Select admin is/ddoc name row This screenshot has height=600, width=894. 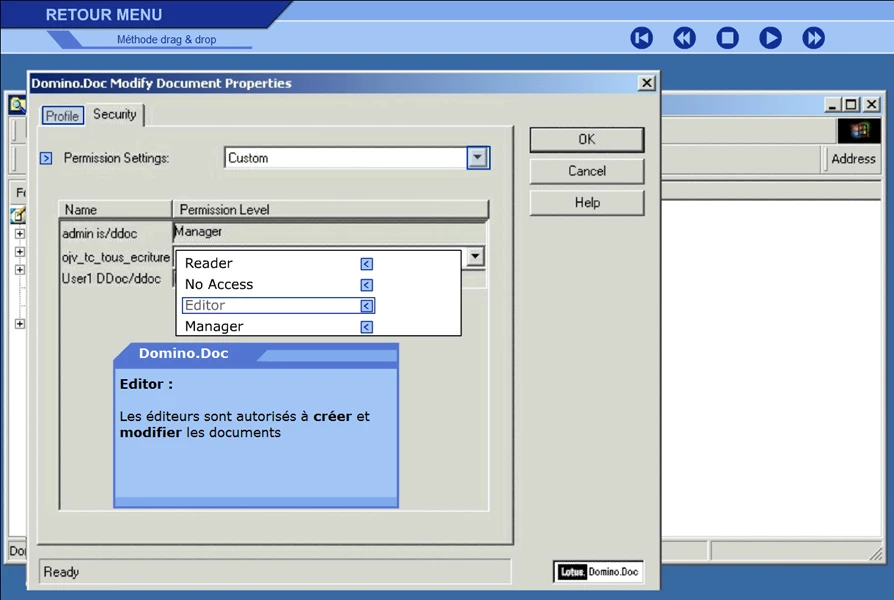pos(99,234)
